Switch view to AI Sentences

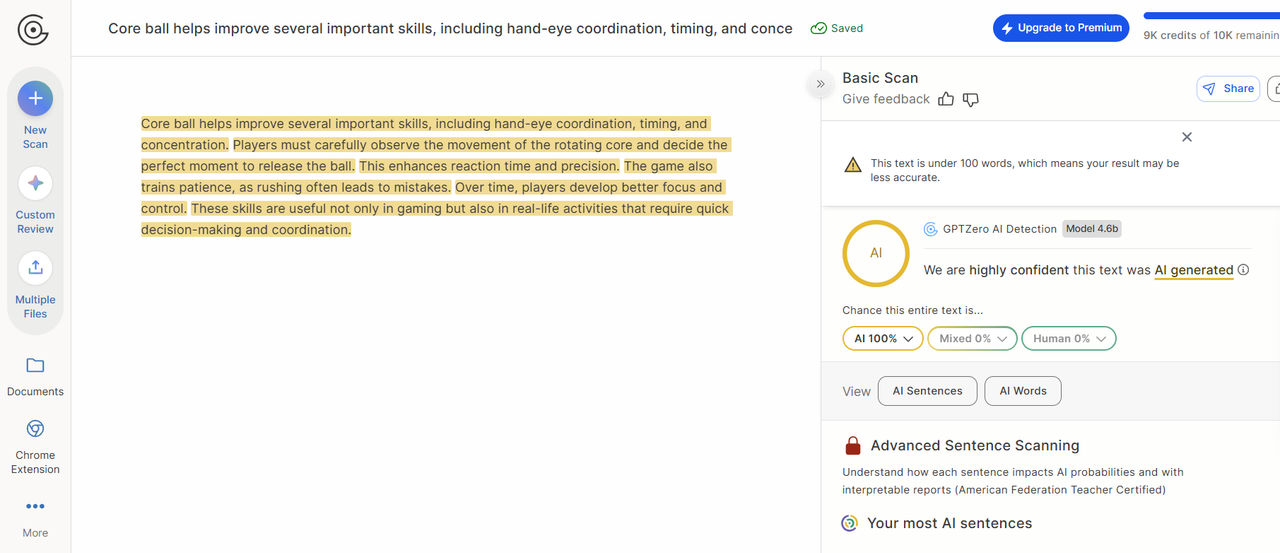click(927, 391)
